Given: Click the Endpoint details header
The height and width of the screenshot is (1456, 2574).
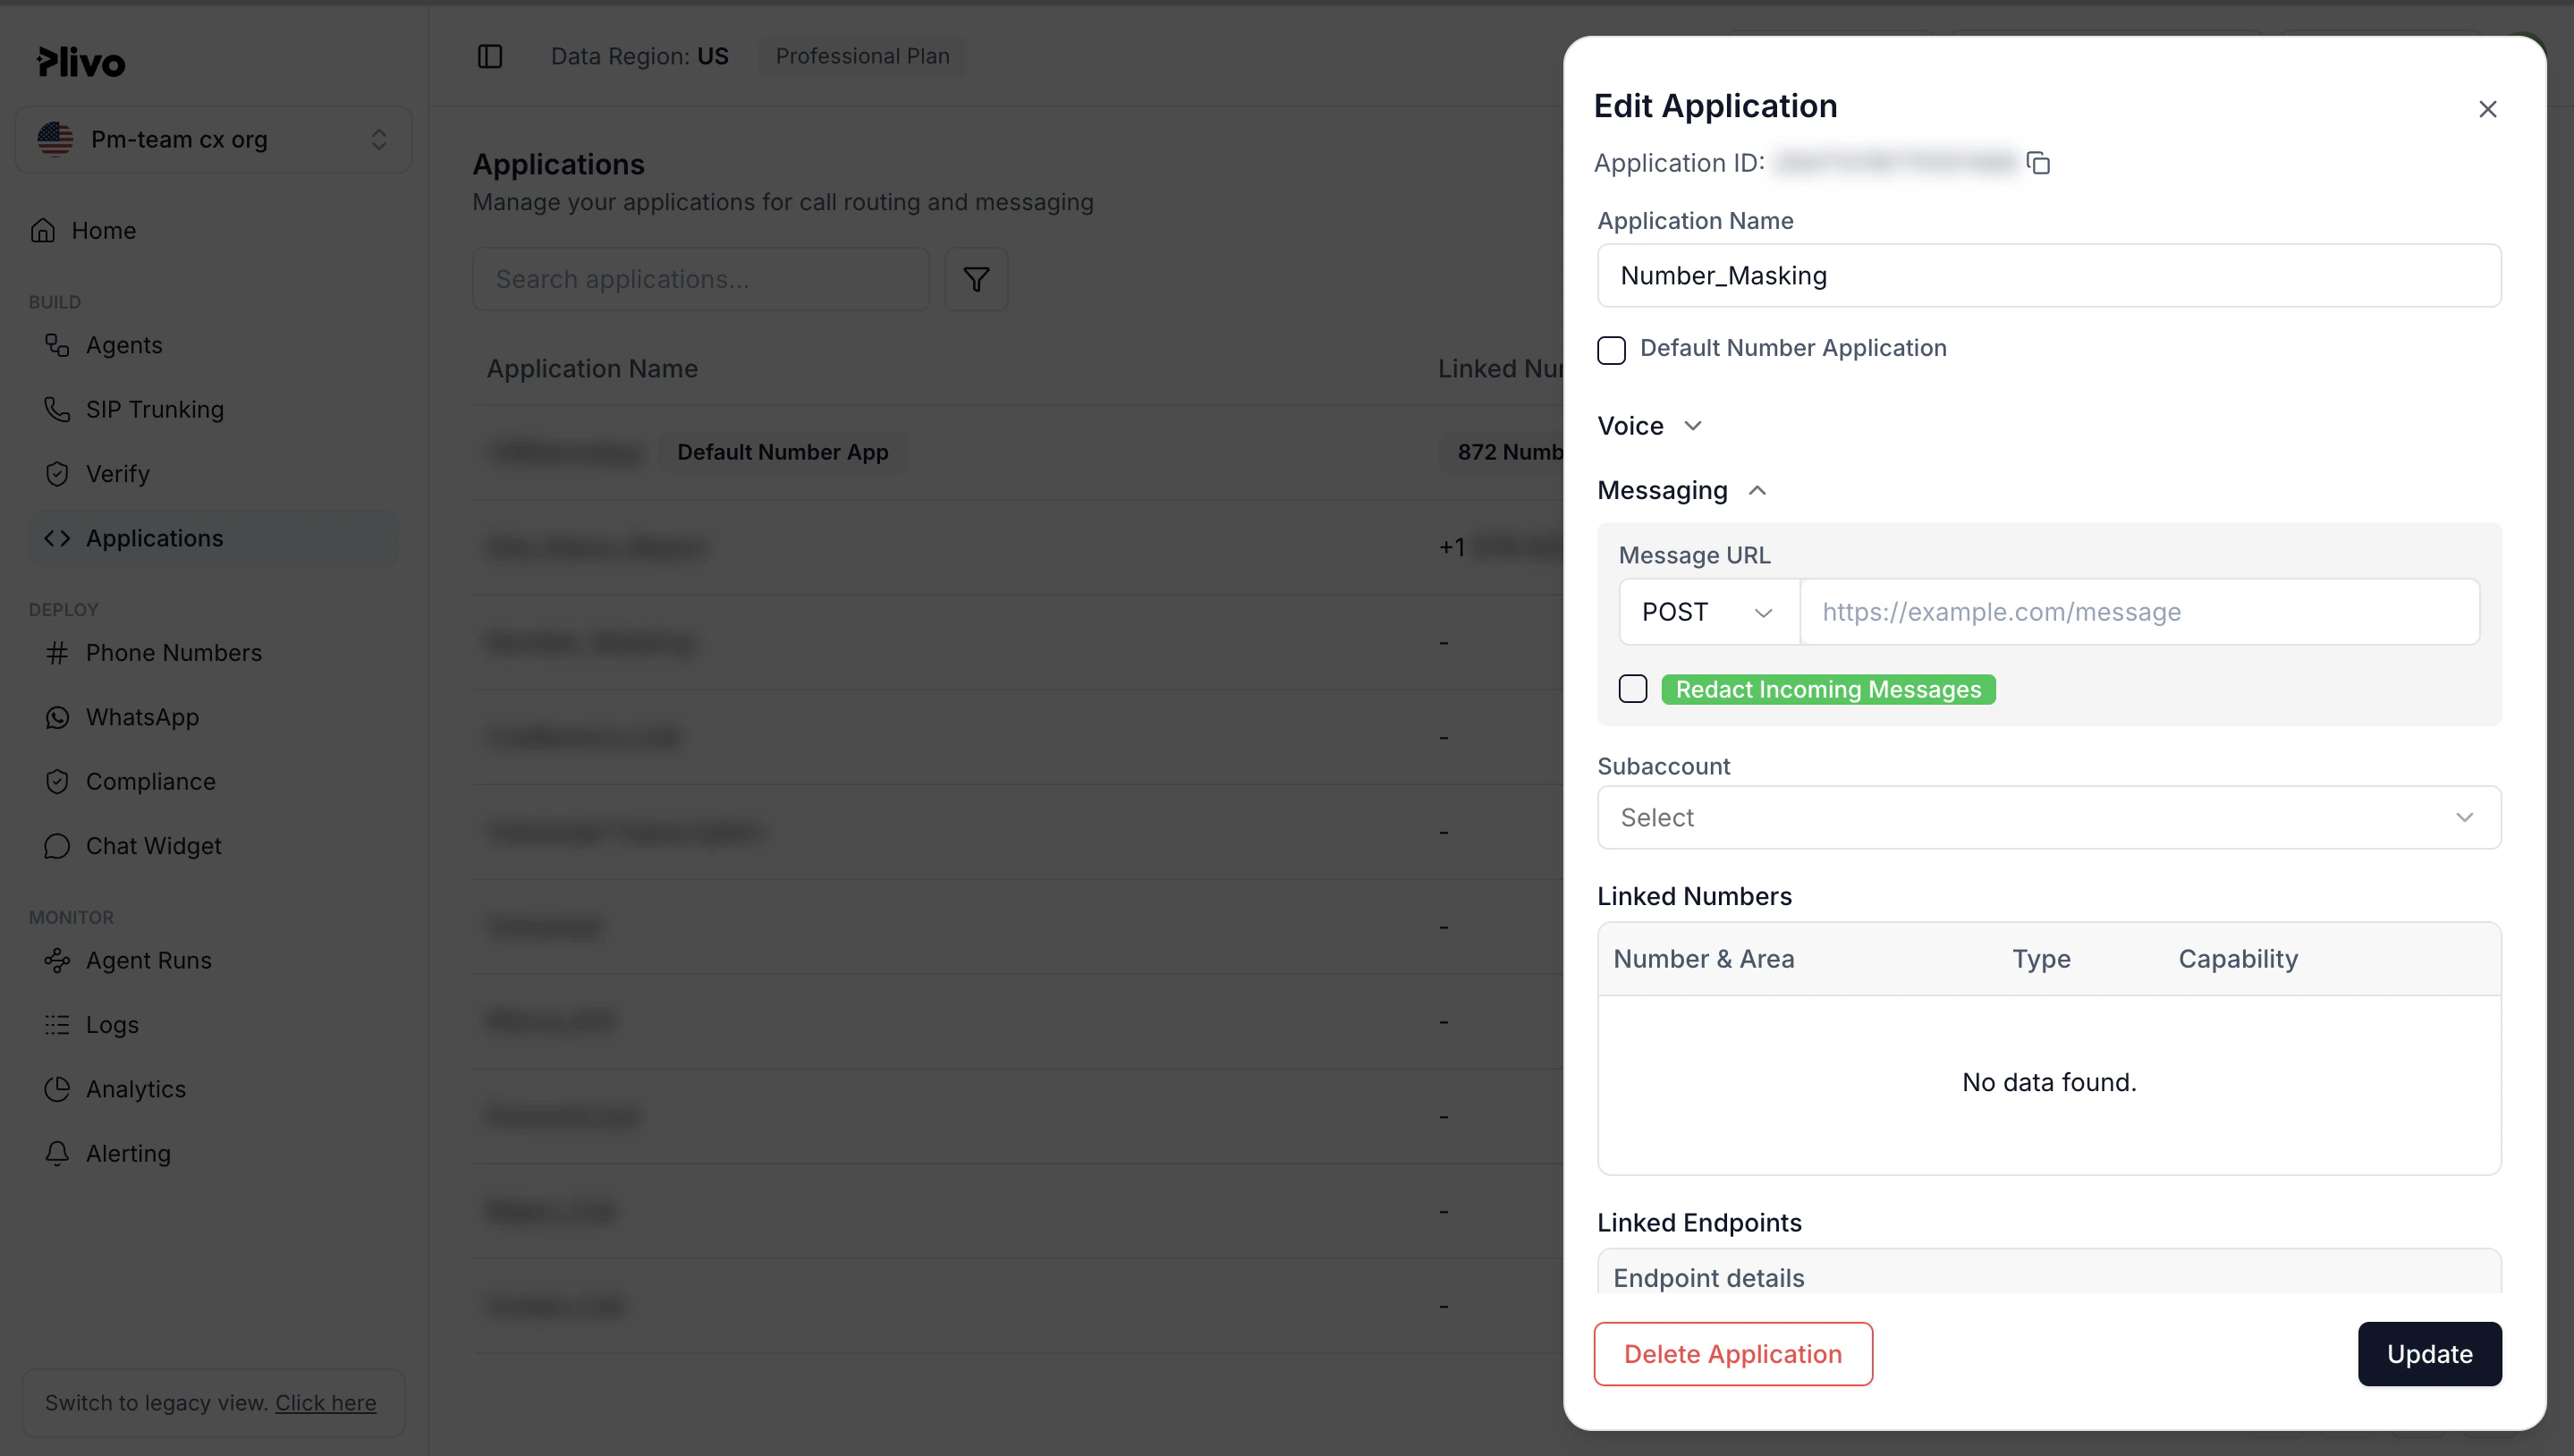Looking at the screenshot, I should tap(1708, 1278).
